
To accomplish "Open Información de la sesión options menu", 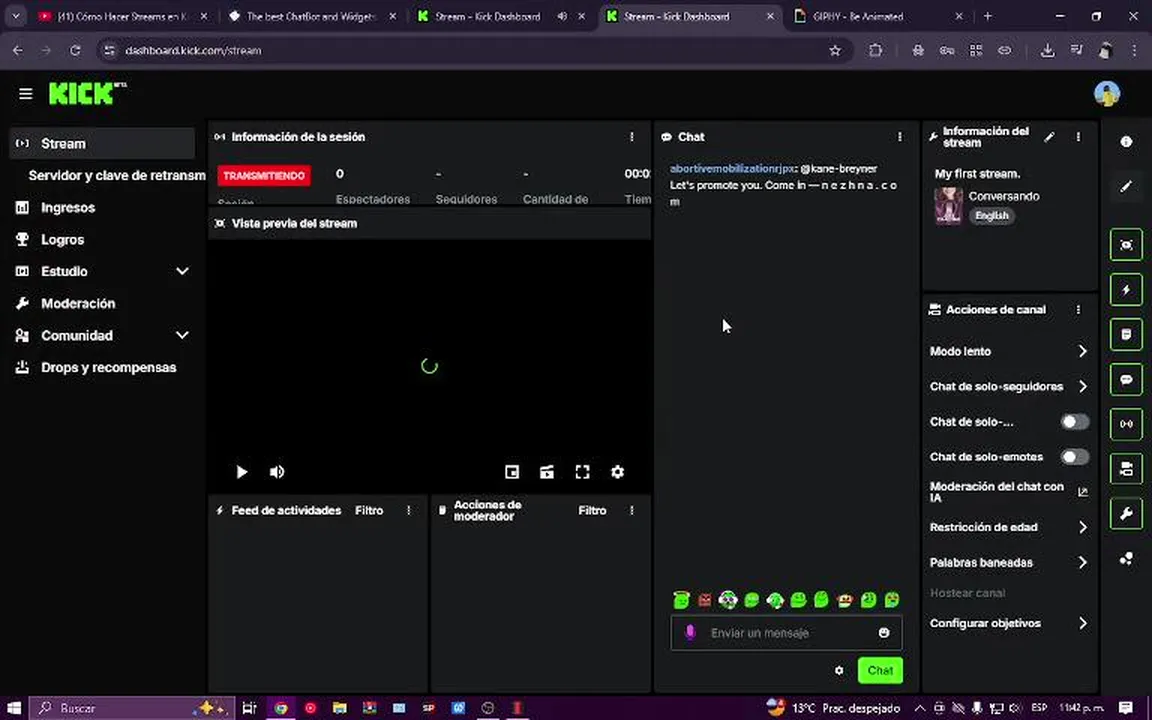I will pyautogui.click(x=632, y=137).
